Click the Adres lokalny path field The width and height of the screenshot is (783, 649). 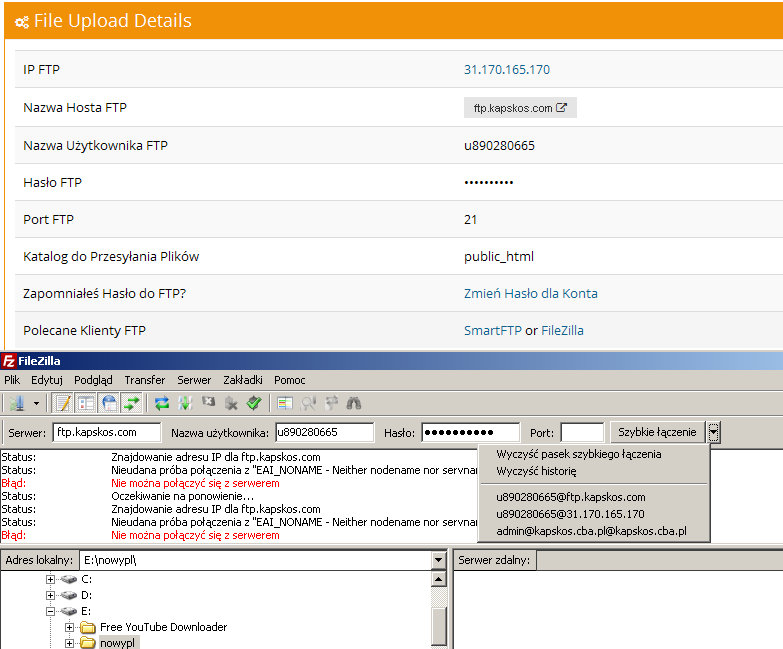tap(255, 560)
